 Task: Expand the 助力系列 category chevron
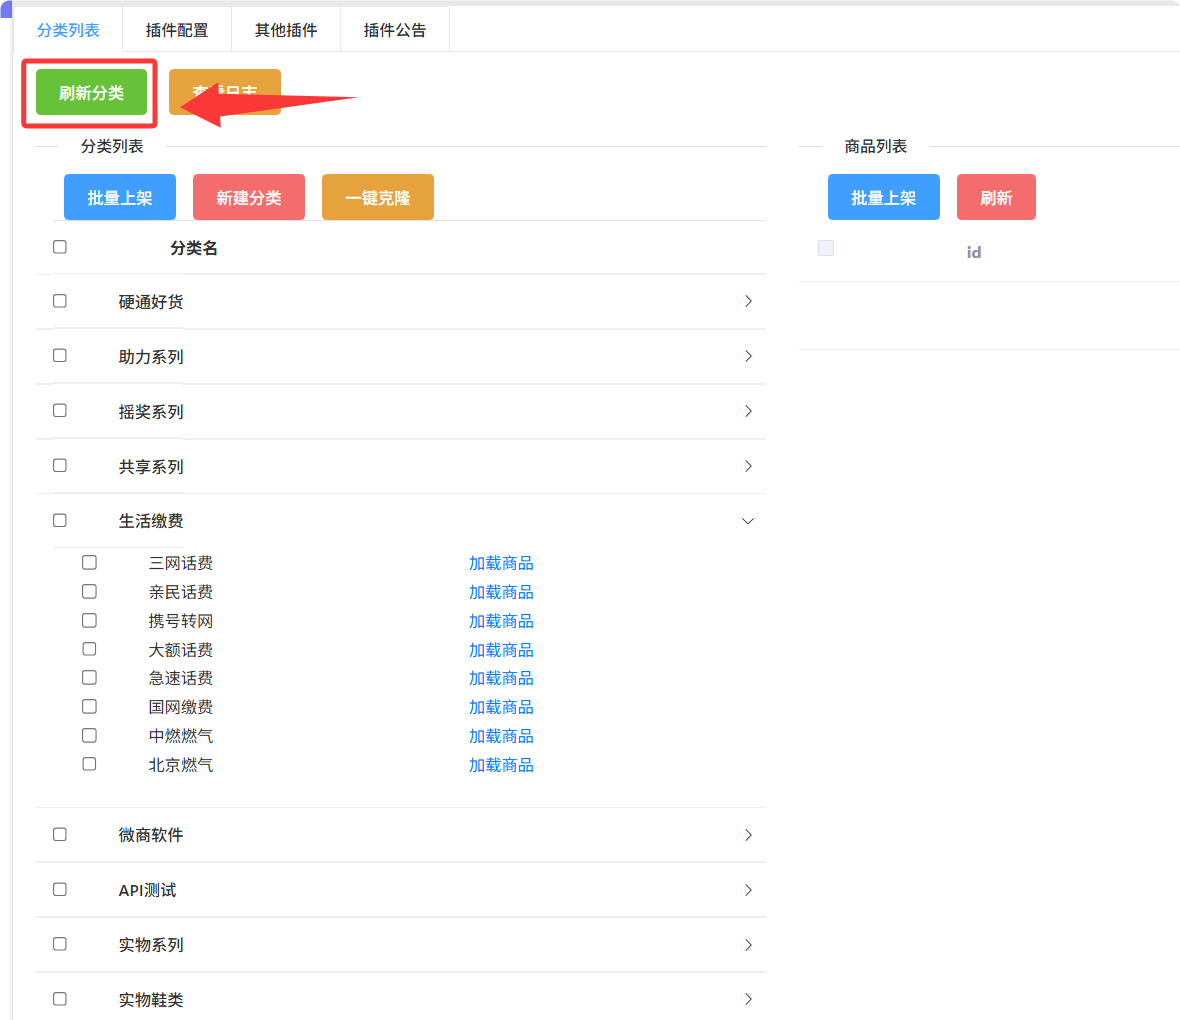coord(748,356)
